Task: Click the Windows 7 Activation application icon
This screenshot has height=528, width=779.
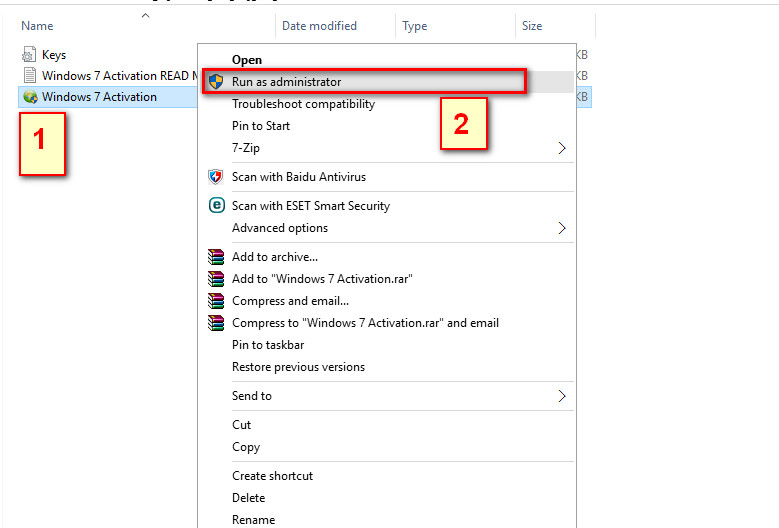Action: (29, 97)
